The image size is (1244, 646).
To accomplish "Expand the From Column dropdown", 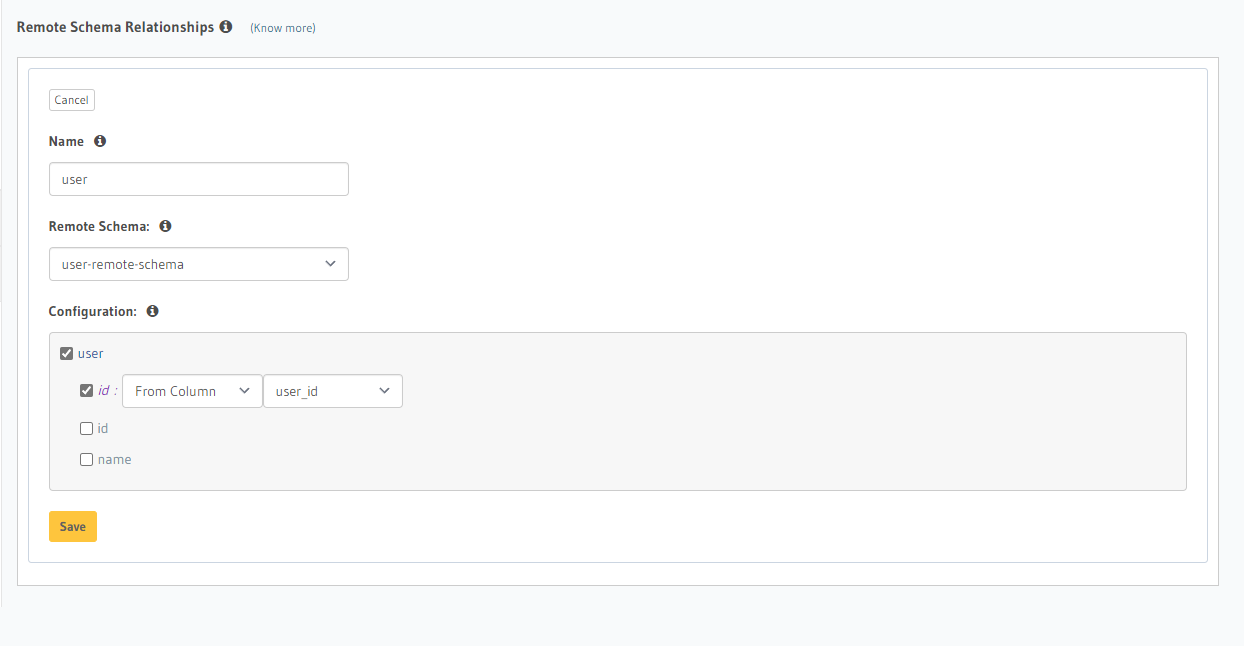I will pyautogui.click(x=192, y=391).
